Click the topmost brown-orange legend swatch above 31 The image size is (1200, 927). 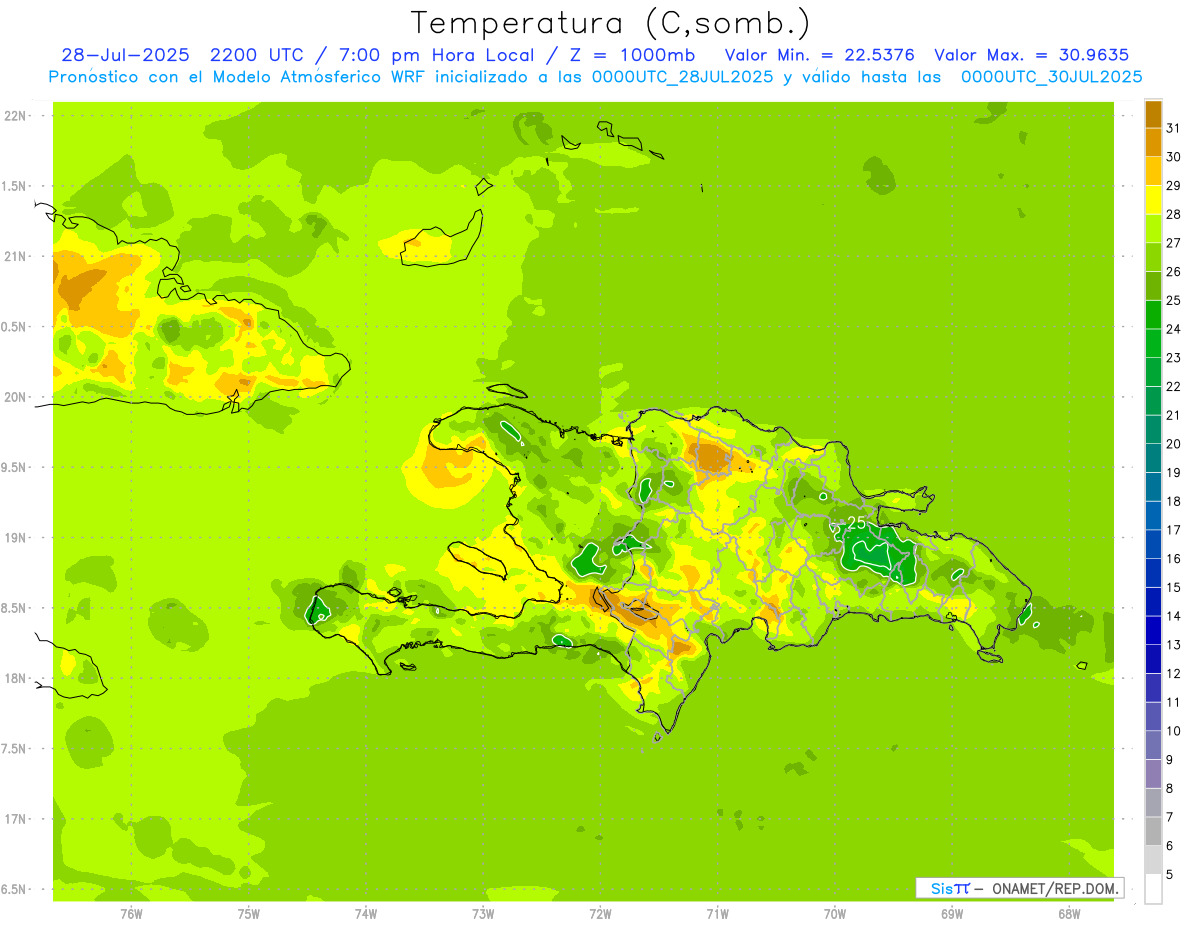click(x=1154, y=113)
